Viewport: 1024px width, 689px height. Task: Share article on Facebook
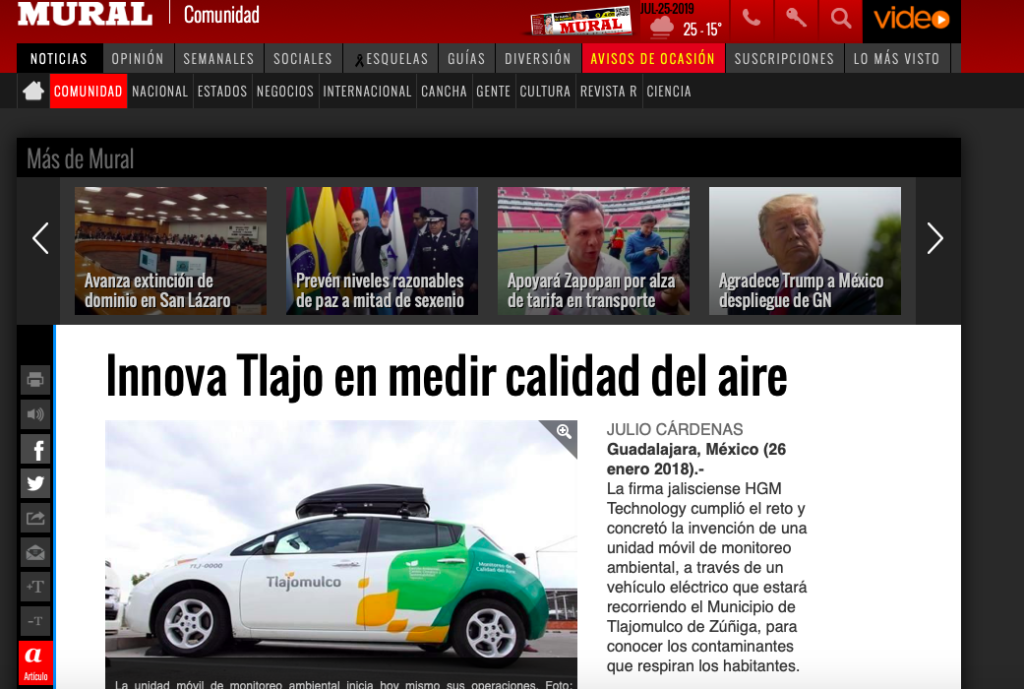(35, 449)
